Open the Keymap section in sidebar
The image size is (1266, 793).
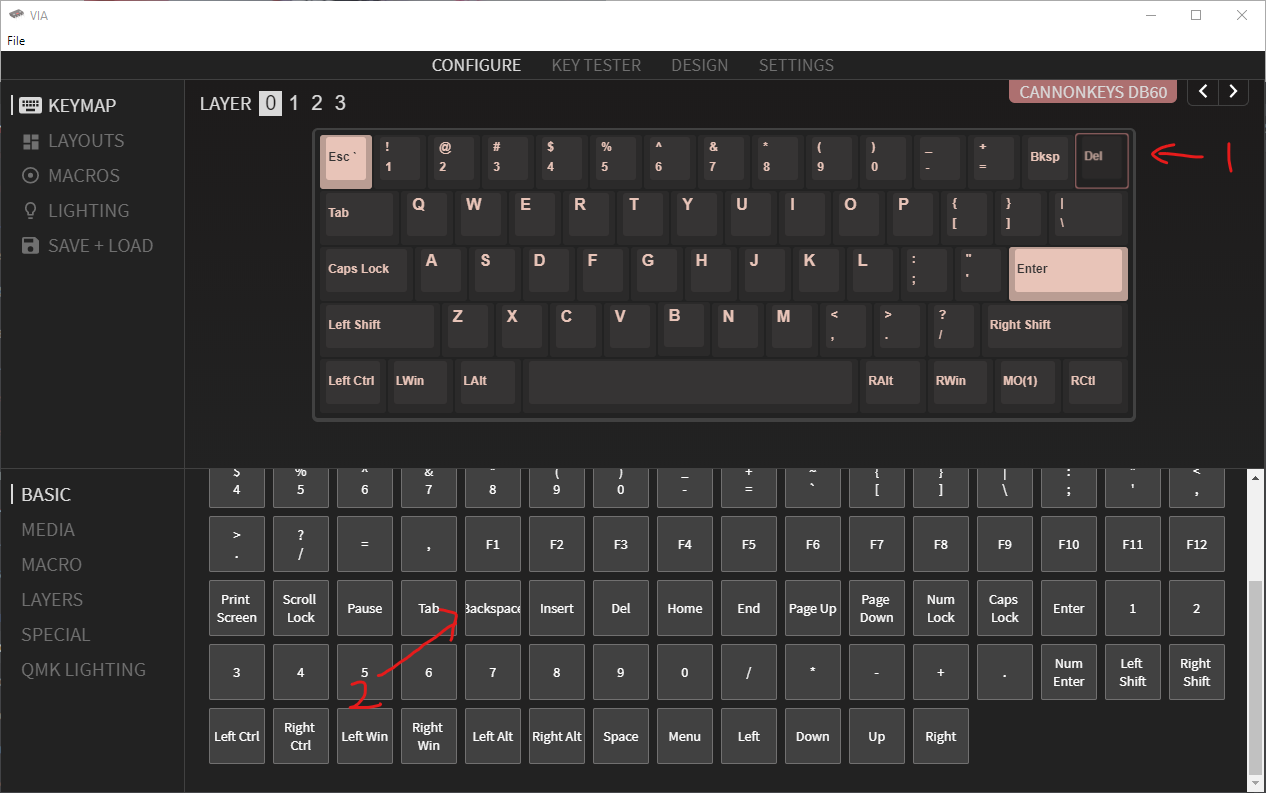(82, 105)
